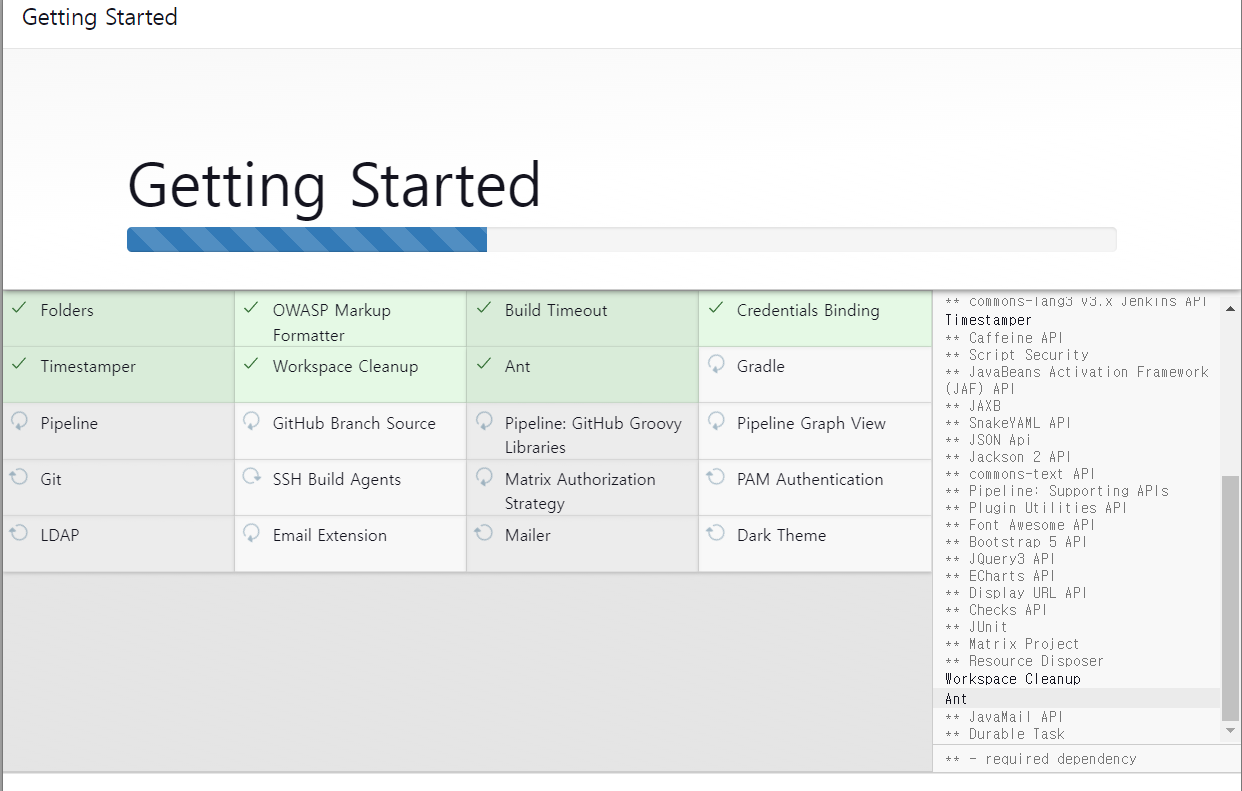This screenshot has height=791, width=1242.
Task: Click the JavaMail API log line
Action: 1004,717
